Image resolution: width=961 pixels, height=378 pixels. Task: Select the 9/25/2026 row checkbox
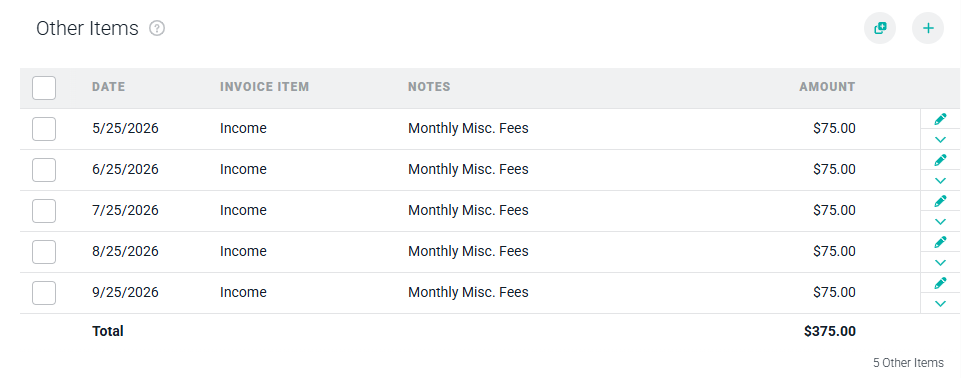click(44, 293)
